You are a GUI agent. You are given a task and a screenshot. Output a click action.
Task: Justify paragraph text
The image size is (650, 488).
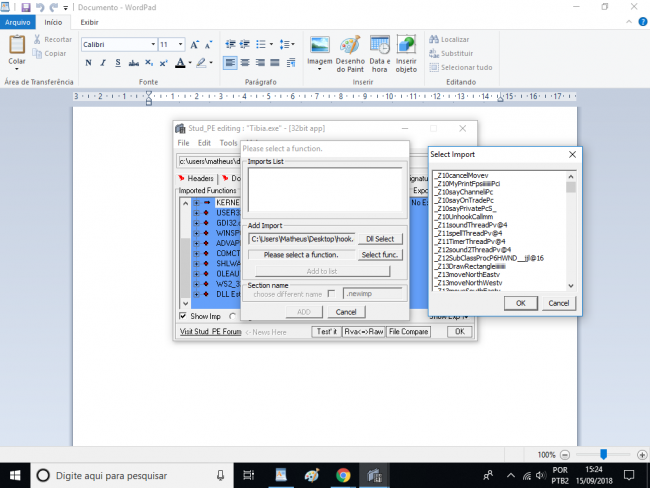[275, 63]
